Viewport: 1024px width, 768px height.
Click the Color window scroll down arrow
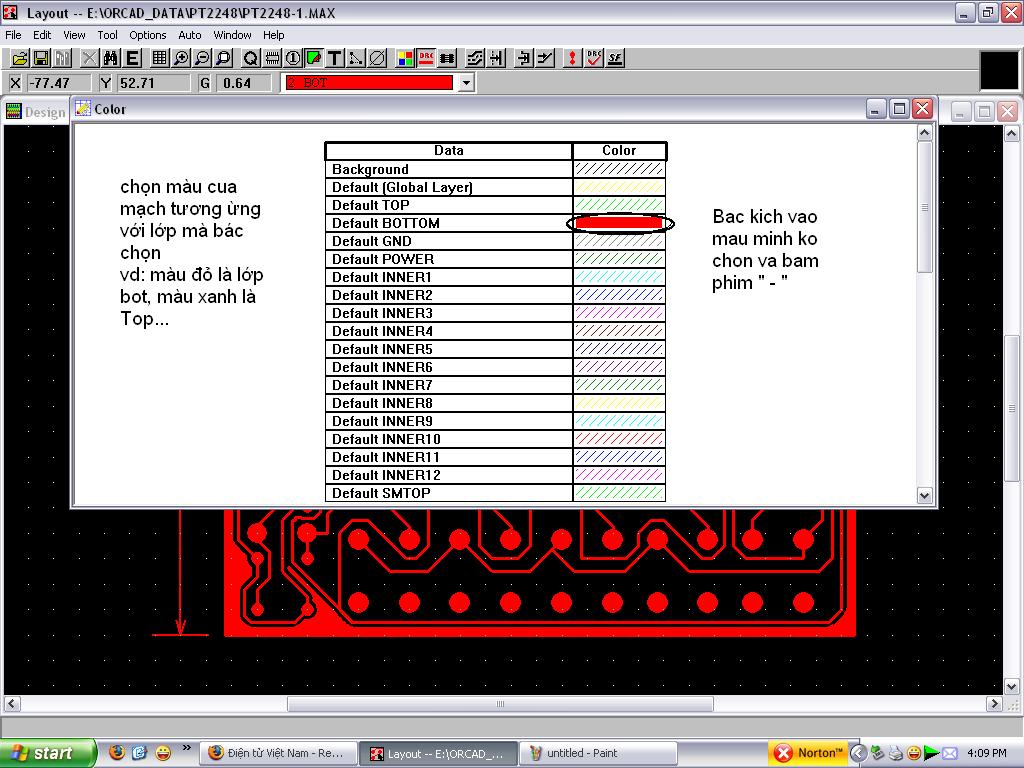point(924,495)
